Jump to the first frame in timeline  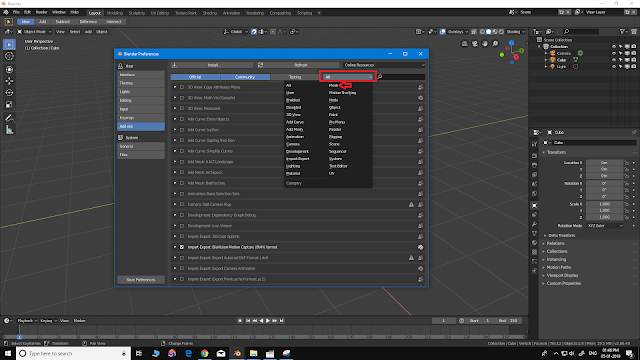click(x=248, y=321)
